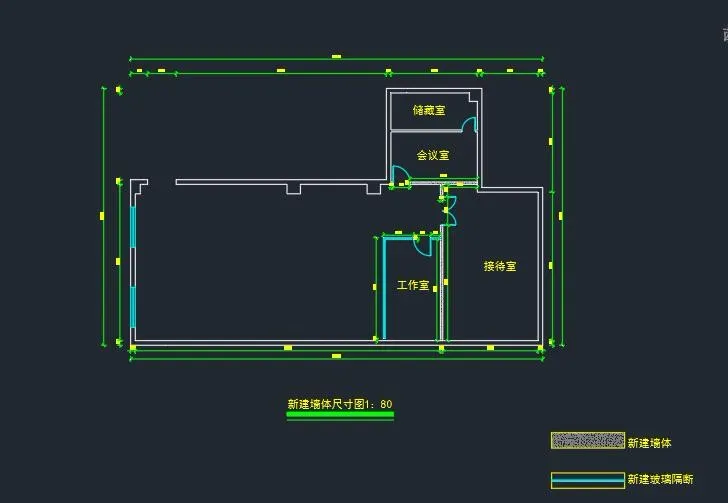Image resolution: width=728 pixels, height=503 pixels.
Task: Select the drawing title 新建墙体尺寸图1：80
Action: pyautogui.click(x=340, y=404)
